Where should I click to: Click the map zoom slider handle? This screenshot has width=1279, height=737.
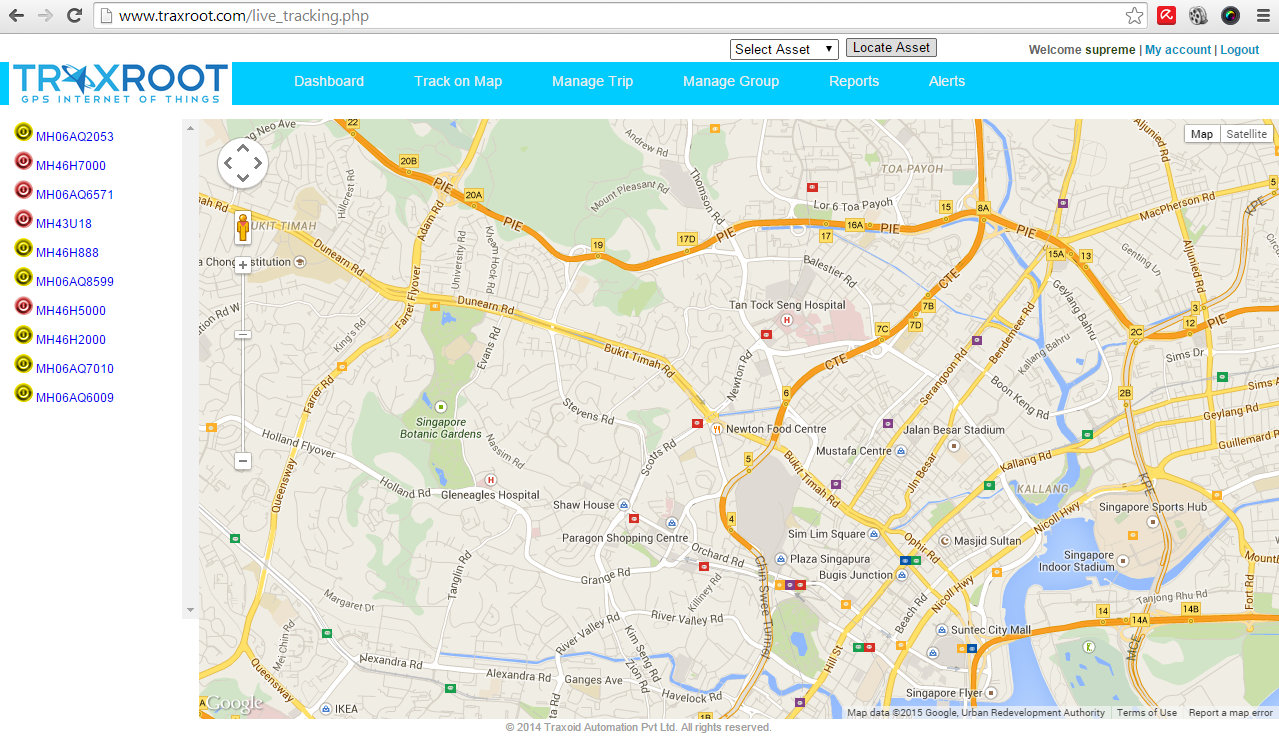pos(243,334)
